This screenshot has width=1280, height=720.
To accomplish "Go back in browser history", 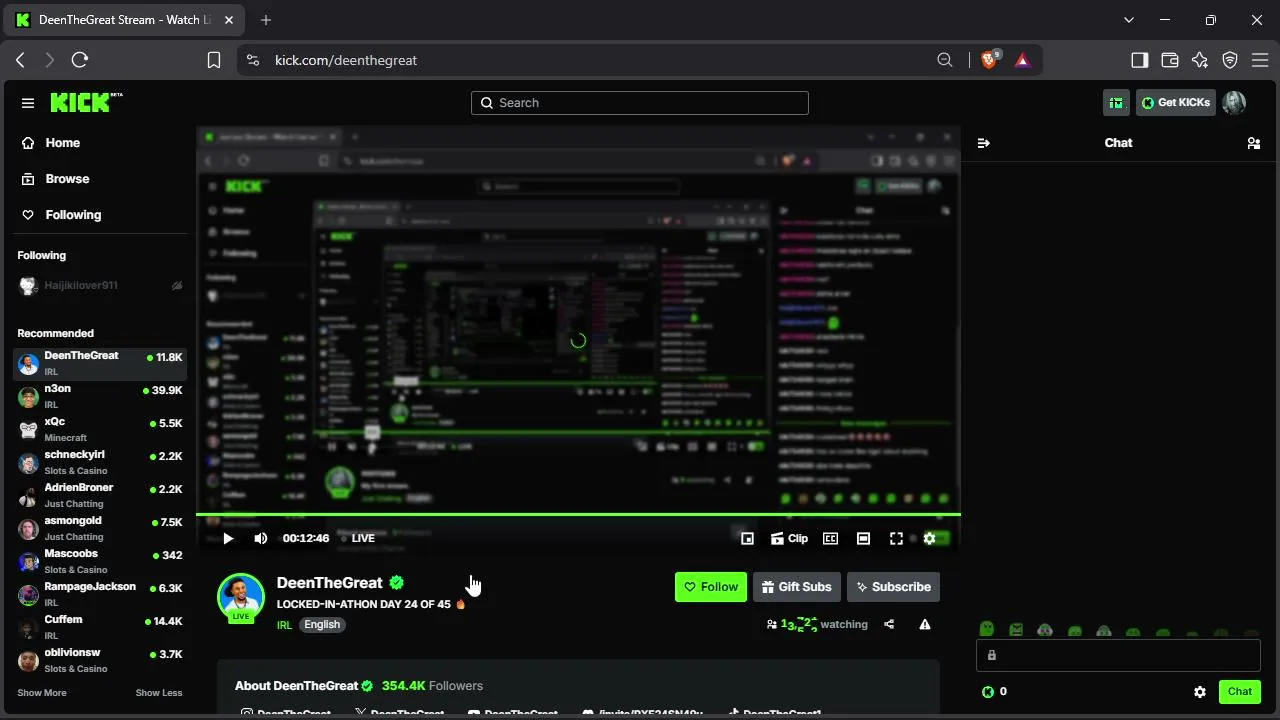I will (20, 60).
